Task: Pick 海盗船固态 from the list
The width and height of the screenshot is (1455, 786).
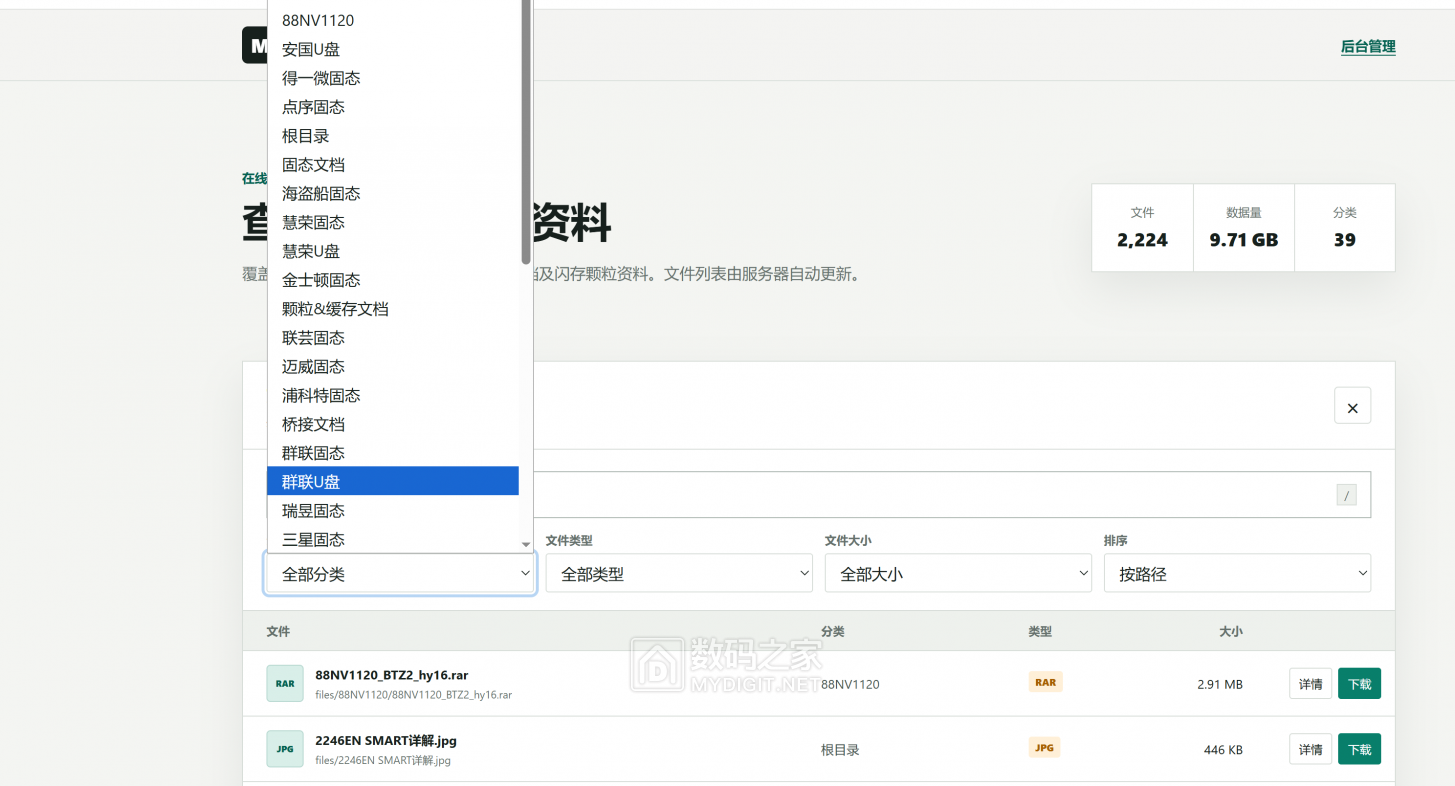Action: (392, 194)
